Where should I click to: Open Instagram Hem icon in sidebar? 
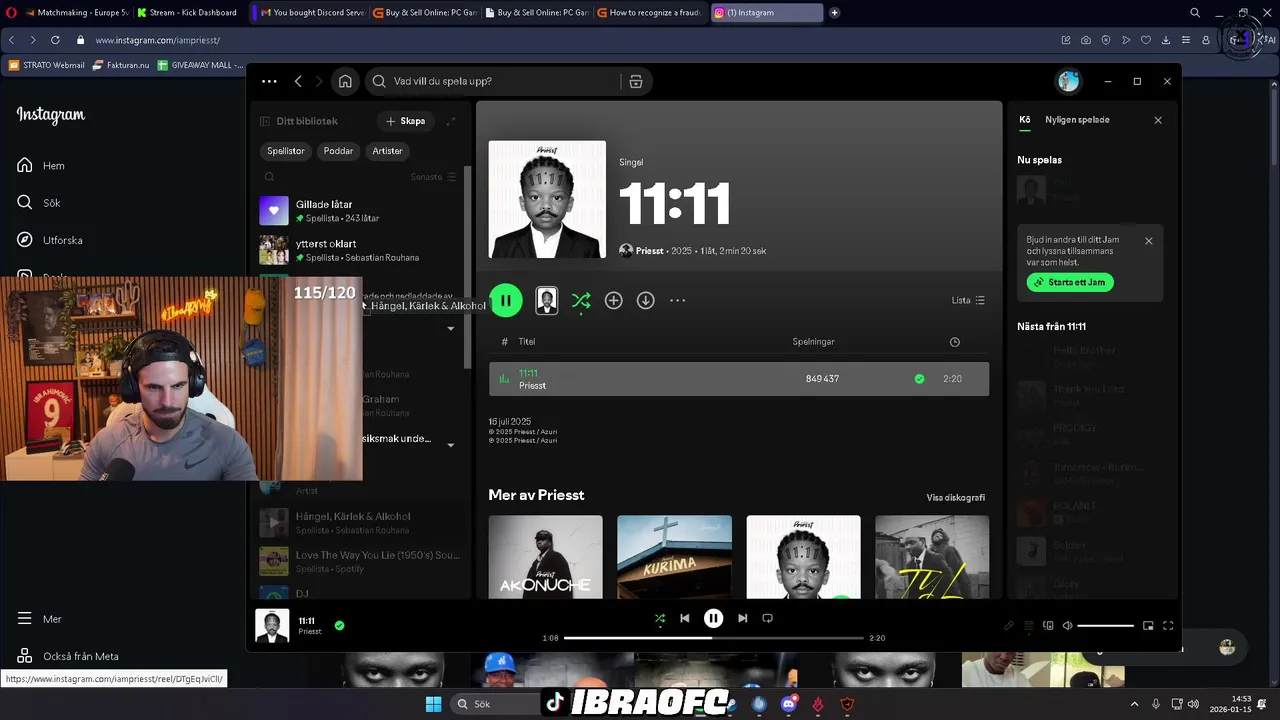[x=25, y=165]
